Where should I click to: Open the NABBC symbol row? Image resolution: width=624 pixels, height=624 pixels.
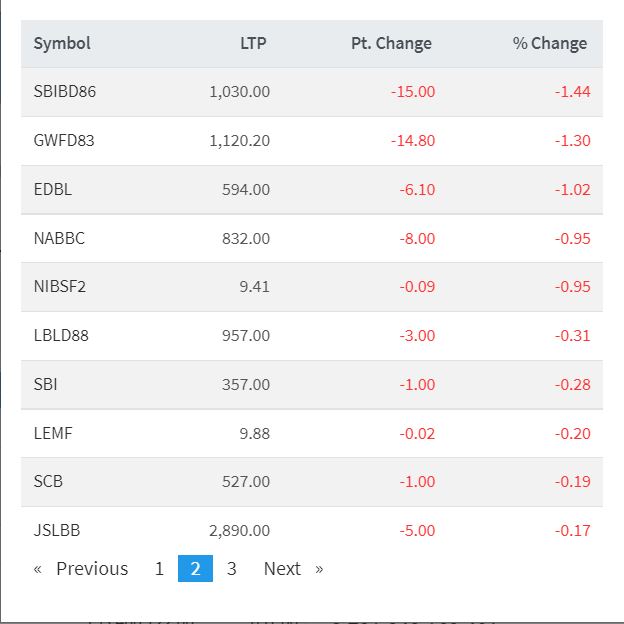59,239
